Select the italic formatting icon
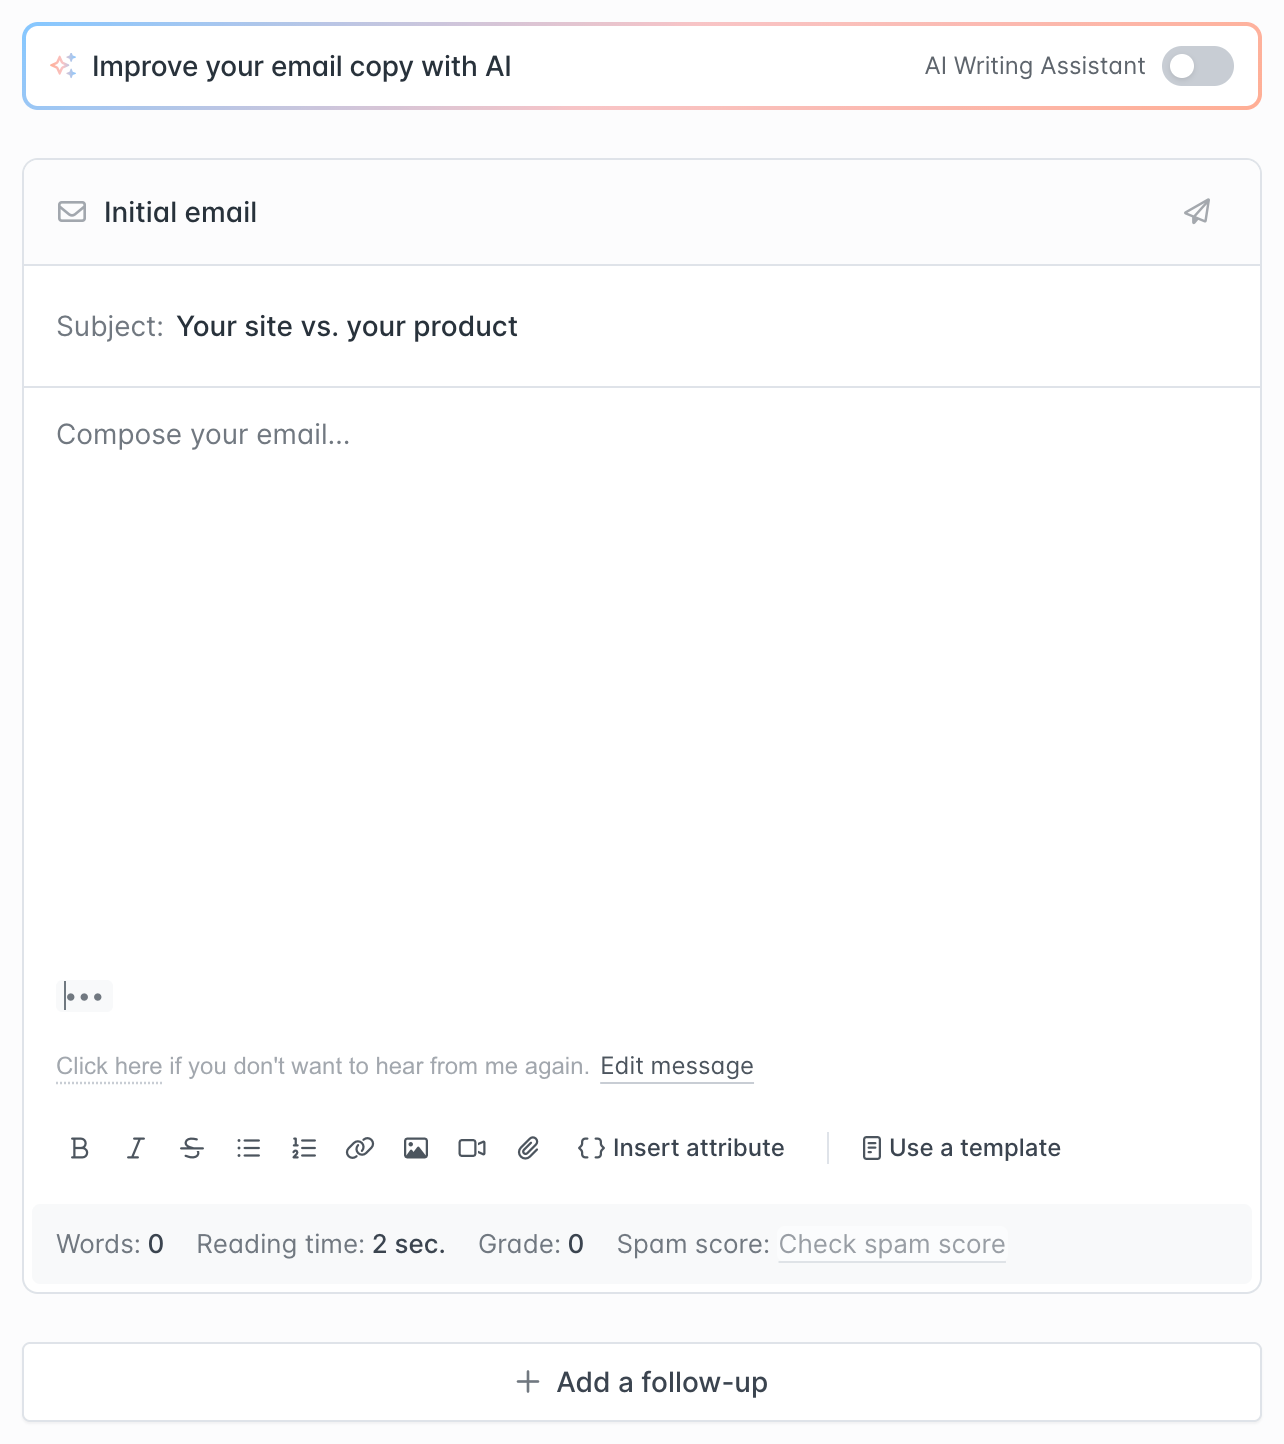Screen dimensions: 1284x1444 [x=136, y=1148]
